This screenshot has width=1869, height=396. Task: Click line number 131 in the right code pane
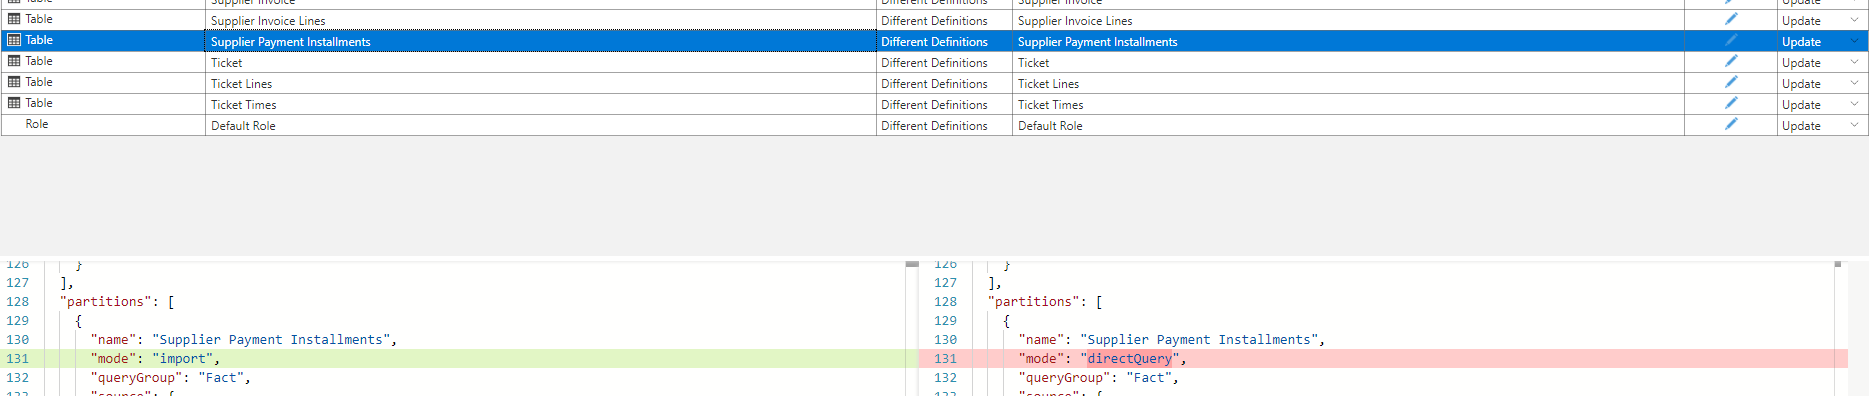[946, 358]
